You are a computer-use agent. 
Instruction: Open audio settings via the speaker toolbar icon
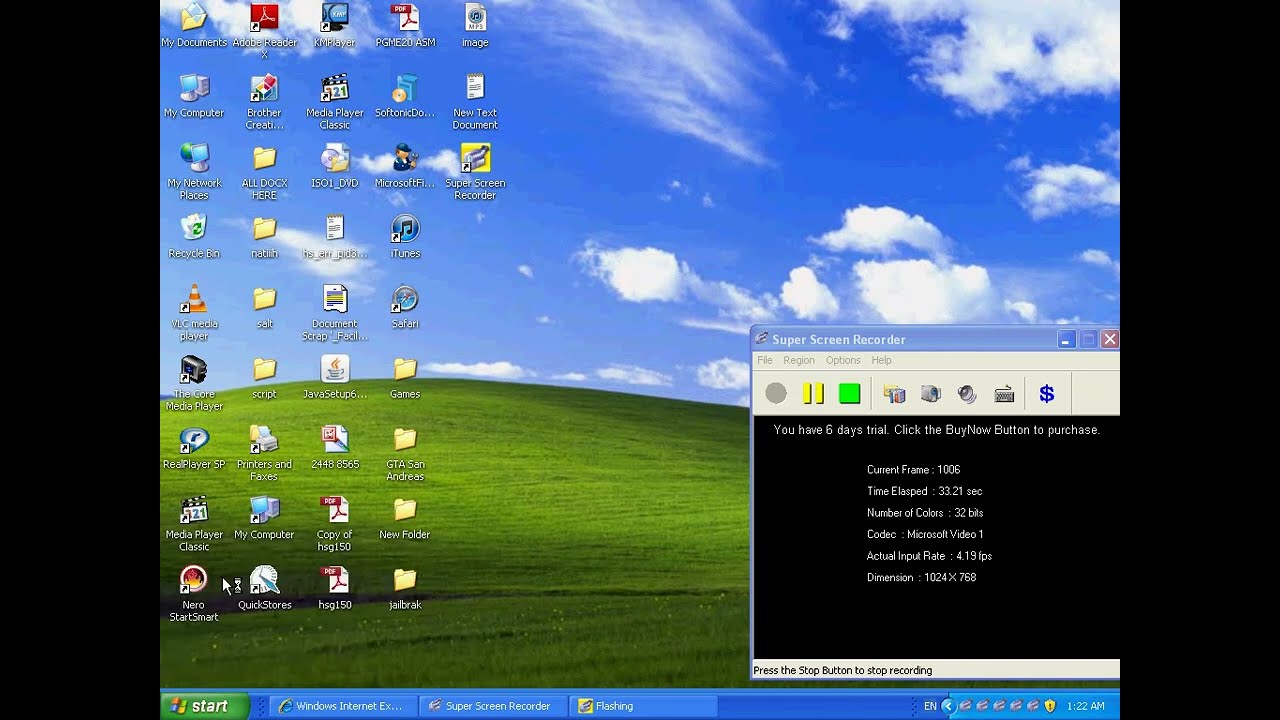967,394
